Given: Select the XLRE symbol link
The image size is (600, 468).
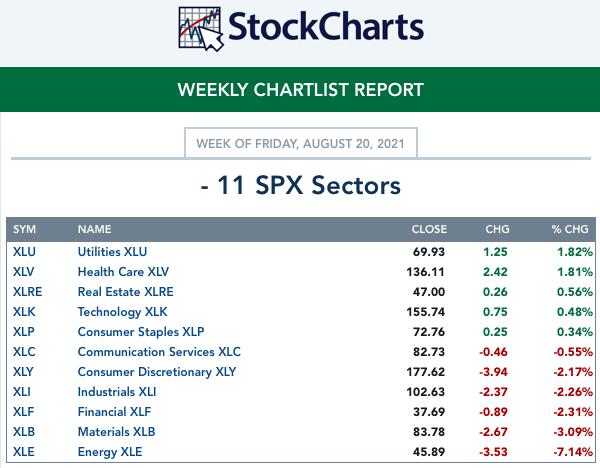Looking at the screenshot, I should point(27,292).
